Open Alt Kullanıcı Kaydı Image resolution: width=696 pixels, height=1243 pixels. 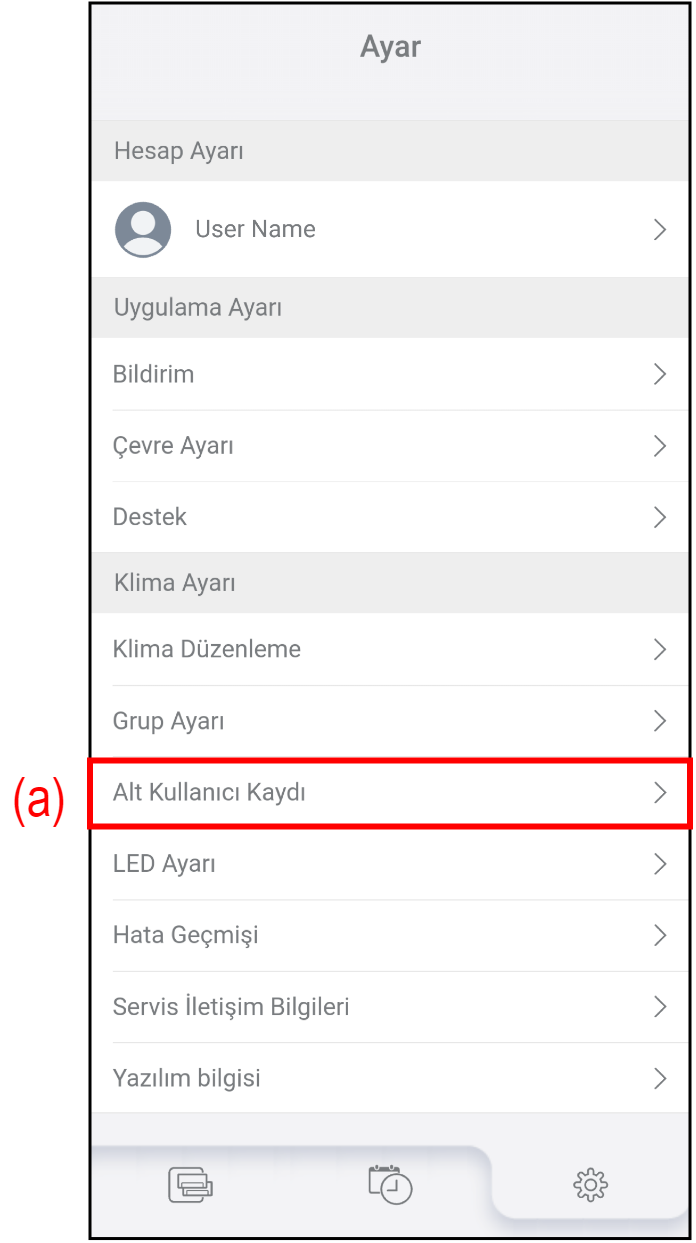(x=209, y=793)
